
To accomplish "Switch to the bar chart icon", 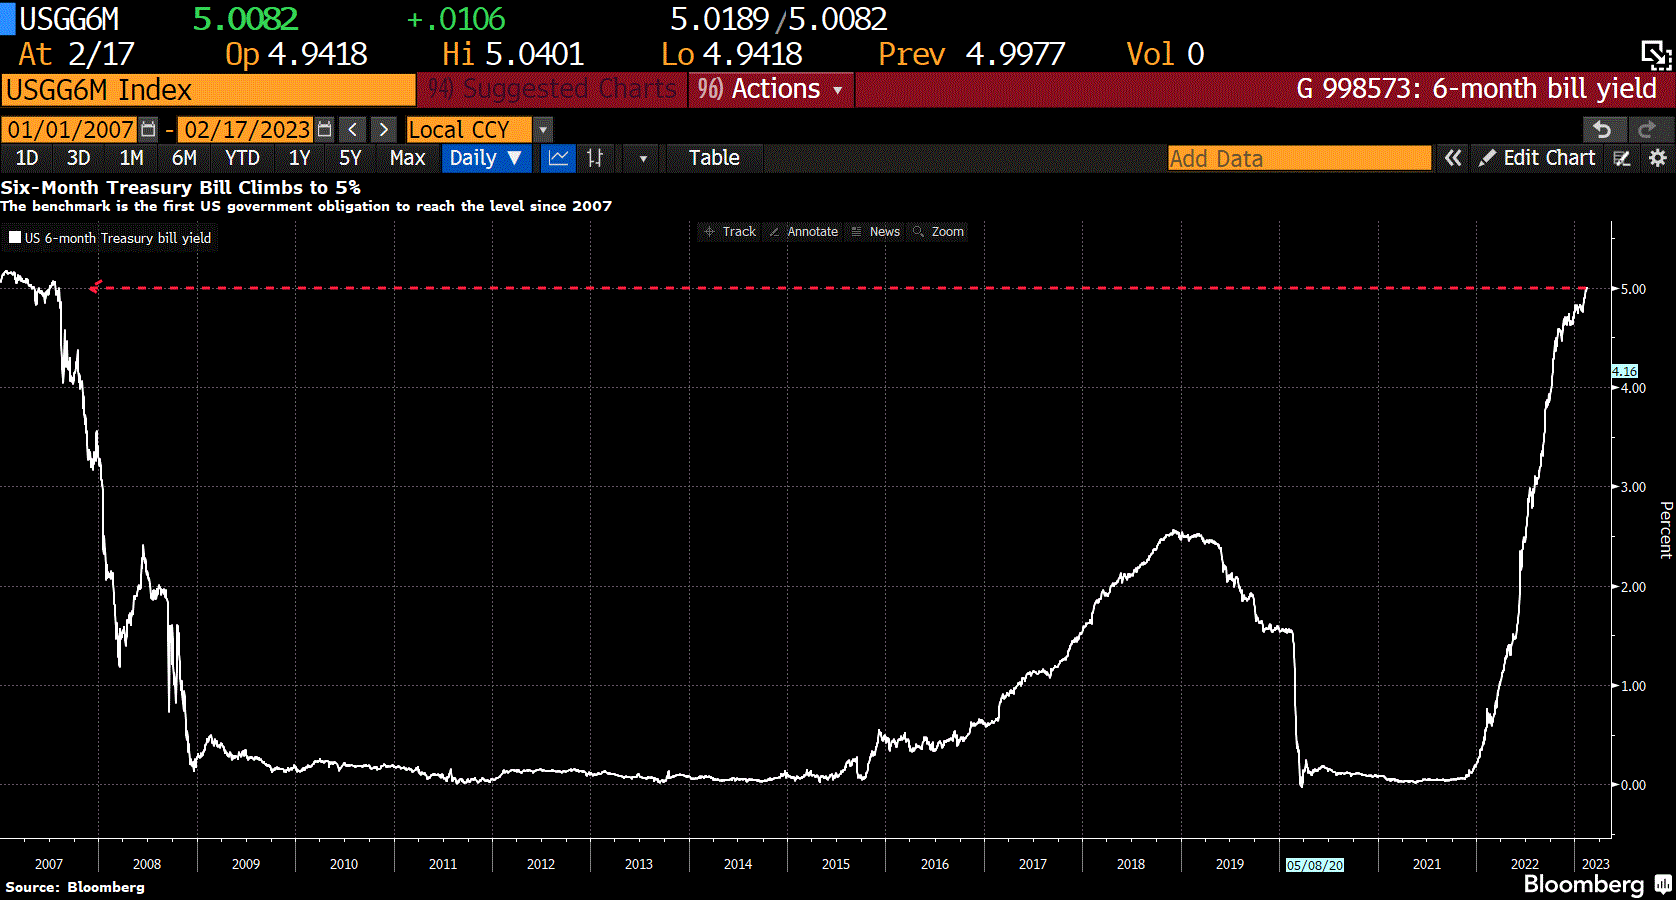I will pyautogui.click(x=596, y=158).
